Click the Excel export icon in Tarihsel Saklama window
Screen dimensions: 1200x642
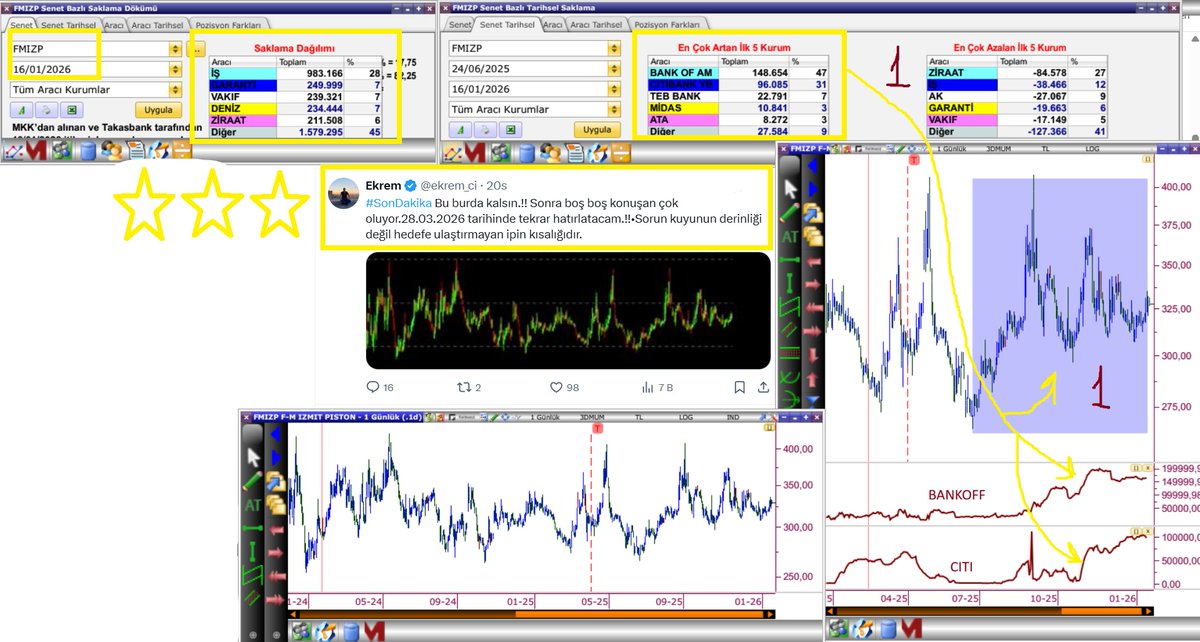click(x=510, y=130)
